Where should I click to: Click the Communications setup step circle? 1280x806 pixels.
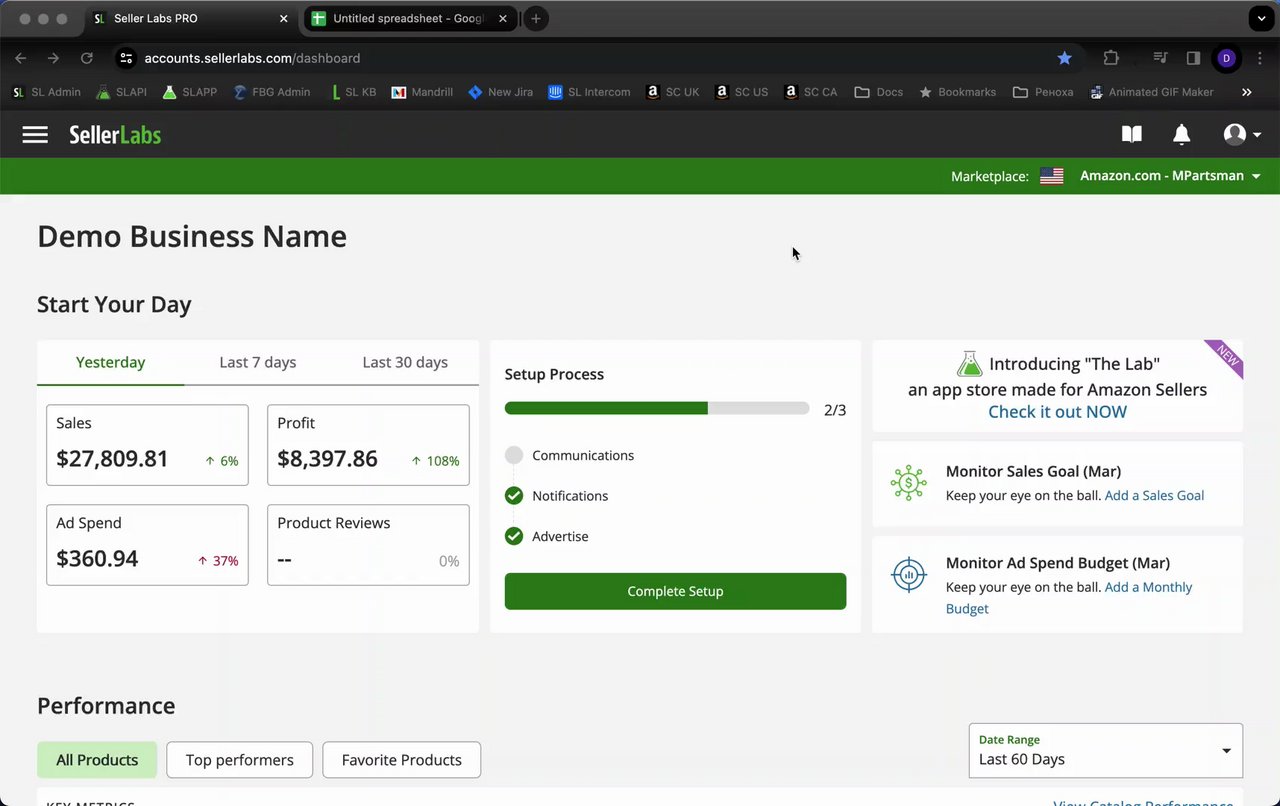coord(514,455)
